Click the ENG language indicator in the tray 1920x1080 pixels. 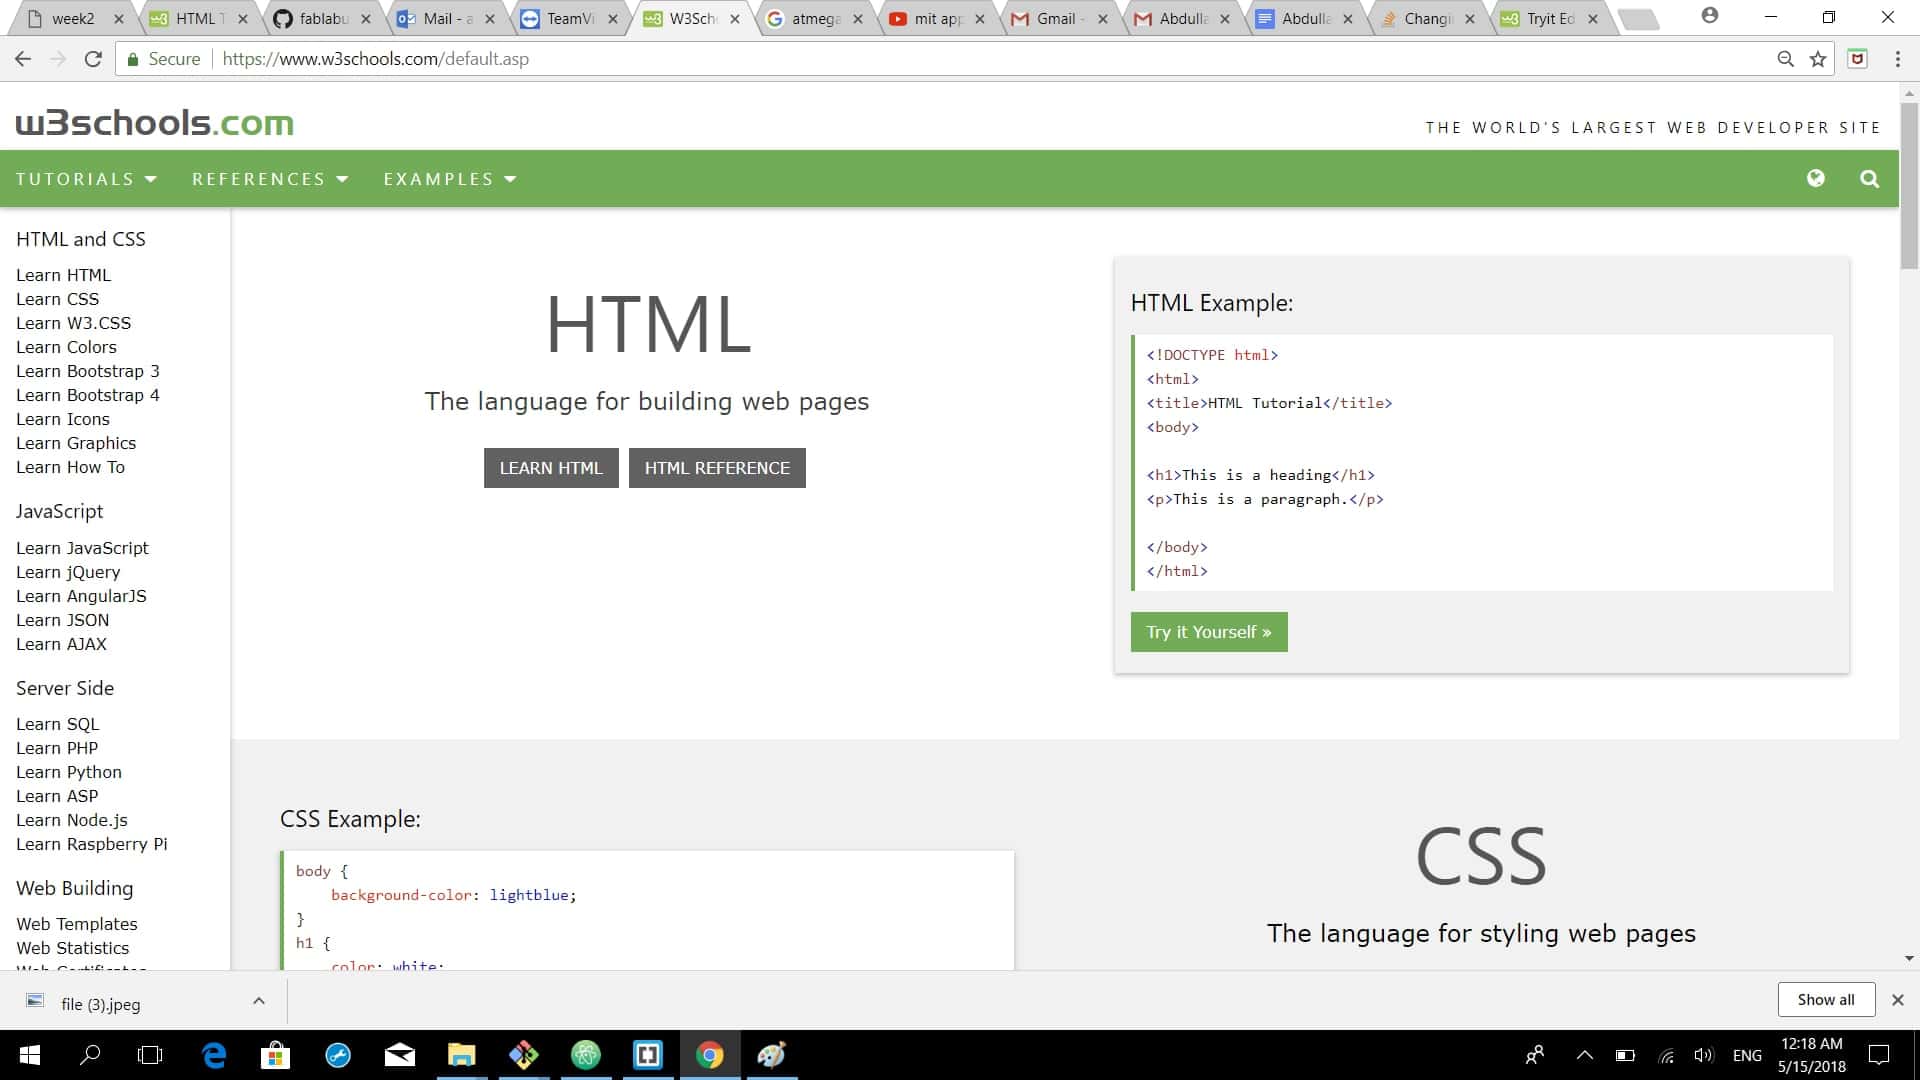coord(1747,1055)
